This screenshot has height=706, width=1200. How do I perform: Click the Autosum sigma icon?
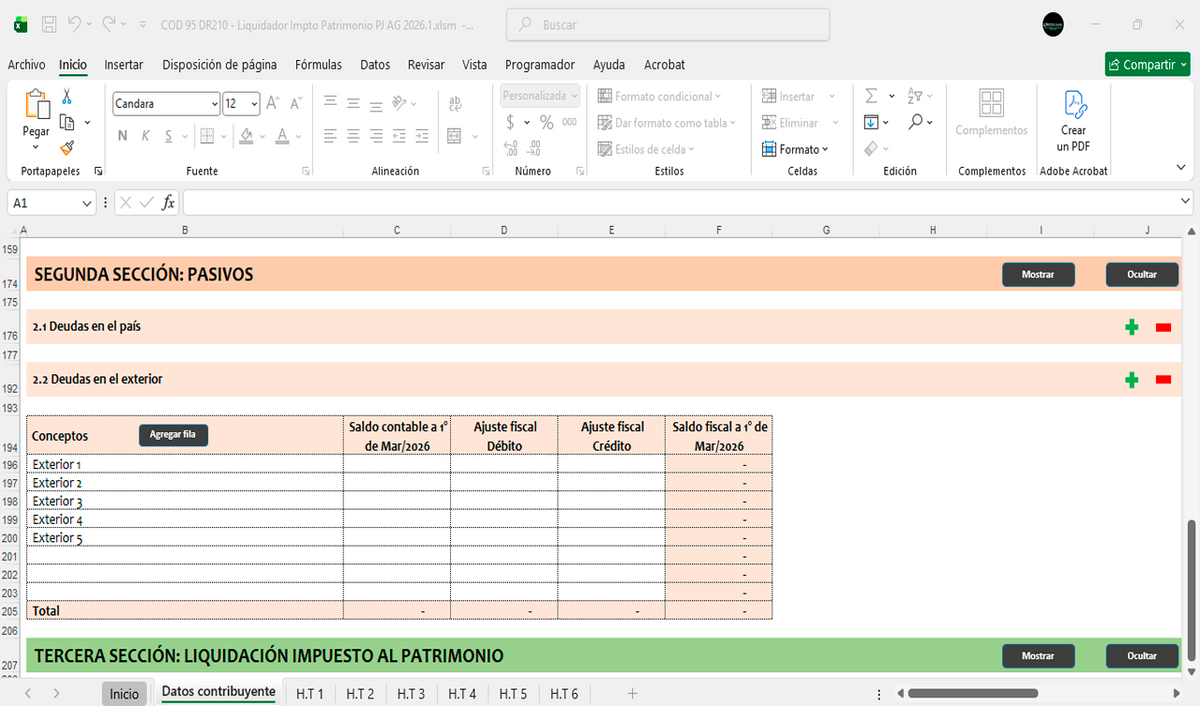point(871,96)
